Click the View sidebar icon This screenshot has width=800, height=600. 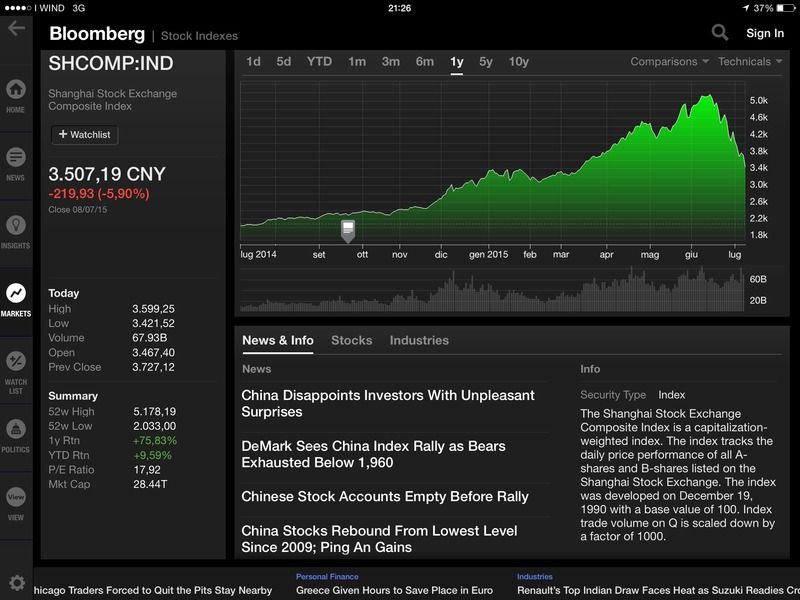[x=16, y=502]
